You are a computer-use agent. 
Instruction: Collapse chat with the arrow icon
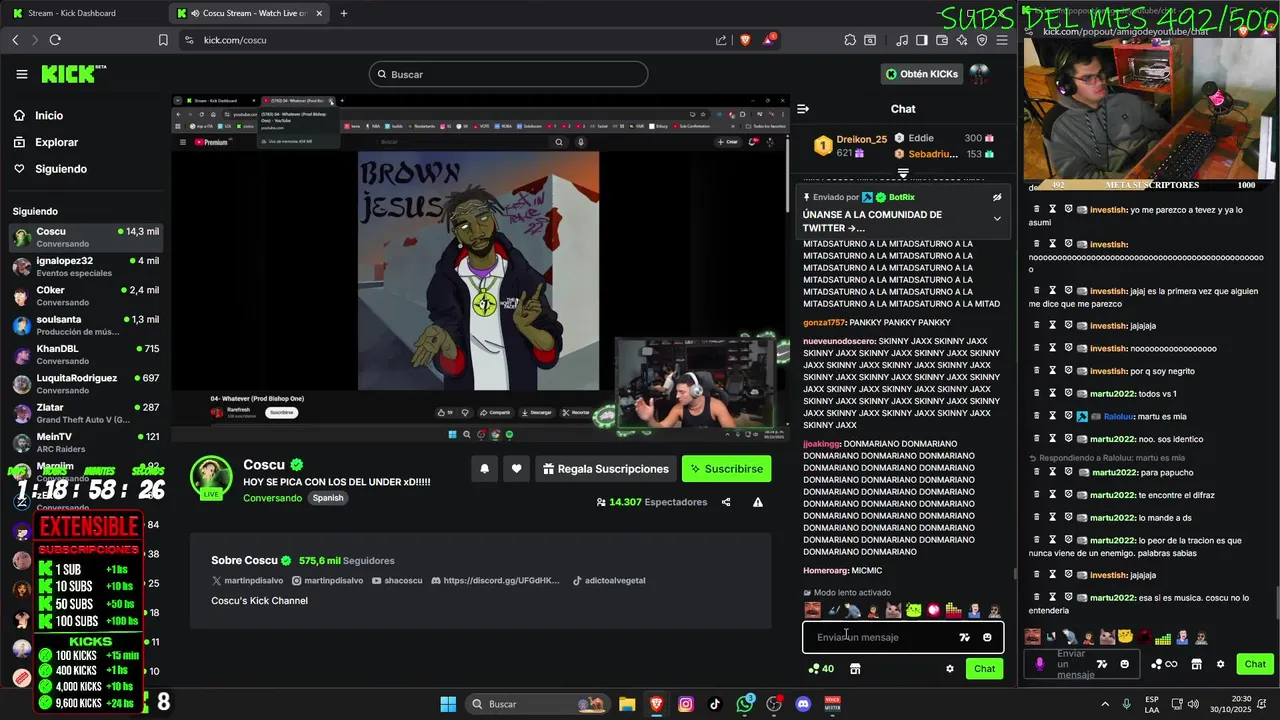[x=803, y=109]
